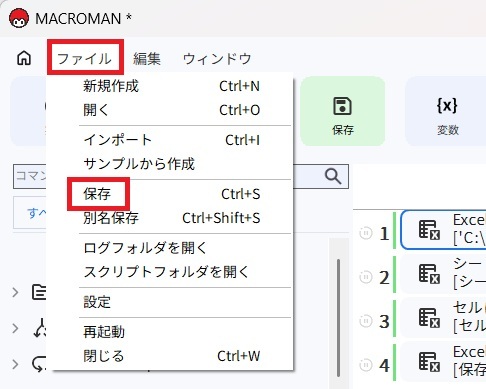
Task: Click the command list vertical scrollbar
Action: 339,317
